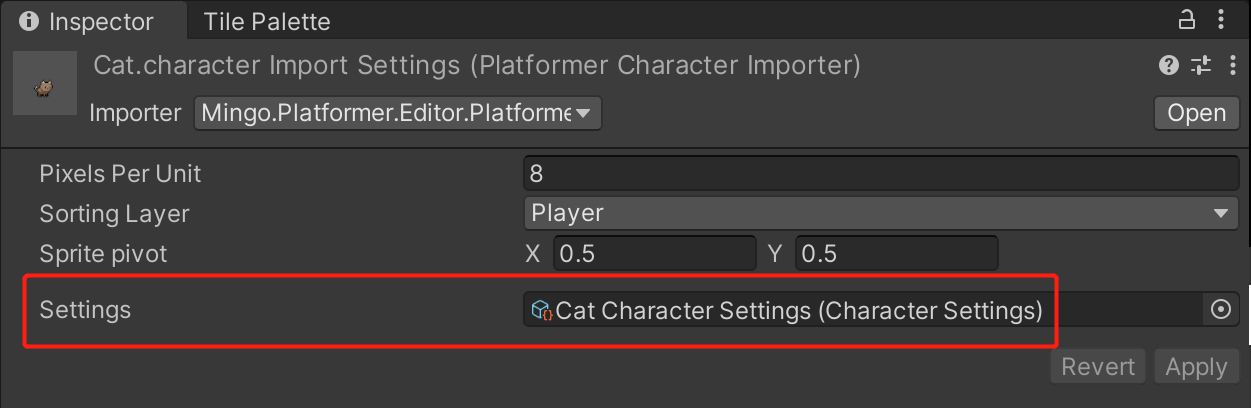Click the ScriptableObject icon in the Settings field
The width and height of the screenshot is (1251, 408).
click(x=541, y=310)
